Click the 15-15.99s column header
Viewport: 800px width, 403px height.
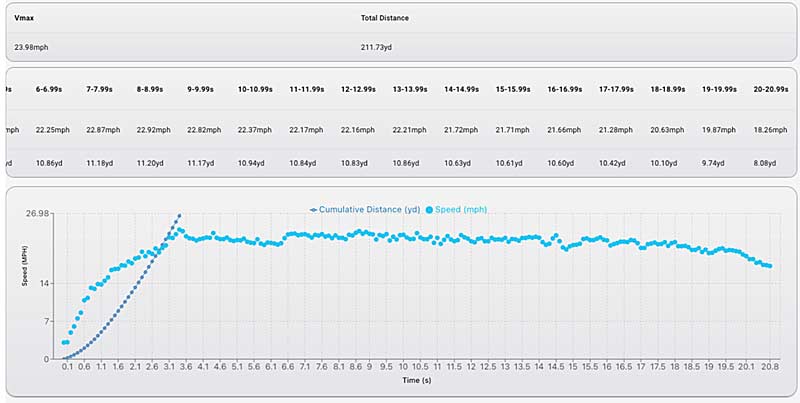click(x=513, y=89)
